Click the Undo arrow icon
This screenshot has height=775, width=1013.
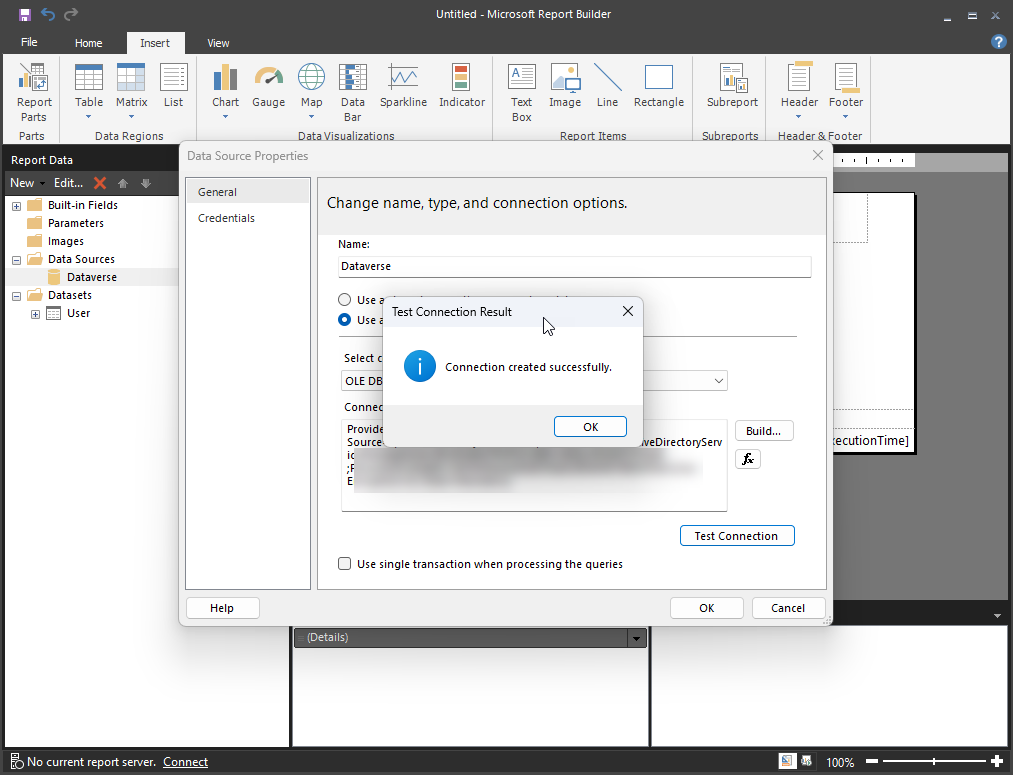[48, 14]
